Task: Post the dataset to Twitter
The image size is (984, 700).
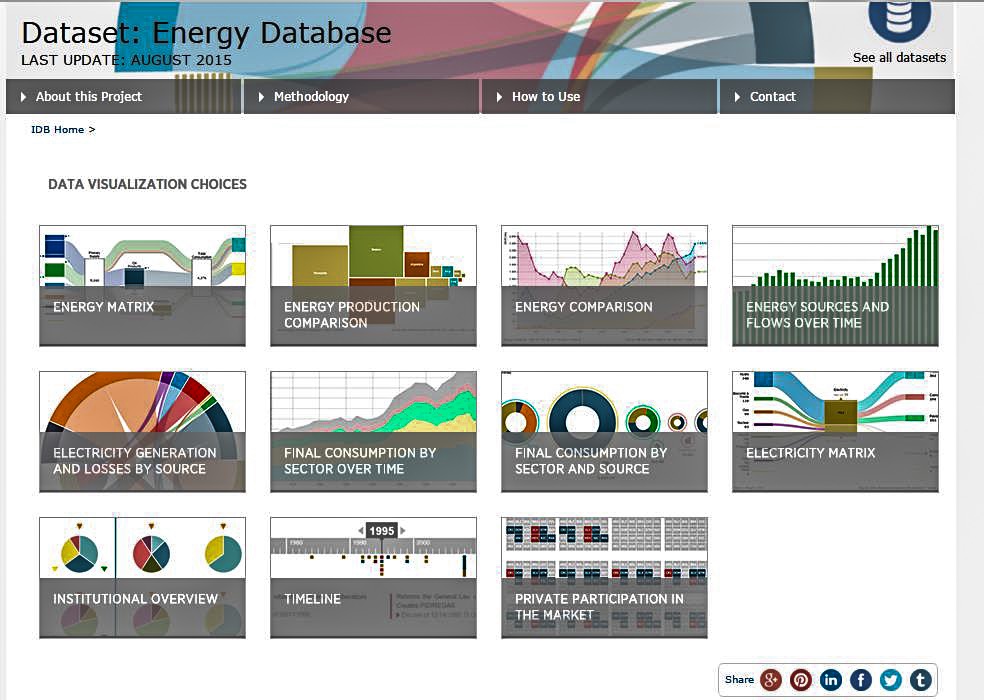Action: (x=890, y=679)
